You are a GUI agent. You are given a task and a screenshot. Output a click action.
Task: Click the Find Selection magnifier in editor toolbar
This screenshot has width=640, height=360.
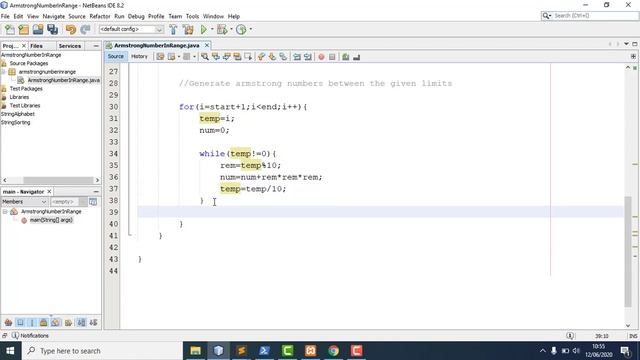coord(205,57)
